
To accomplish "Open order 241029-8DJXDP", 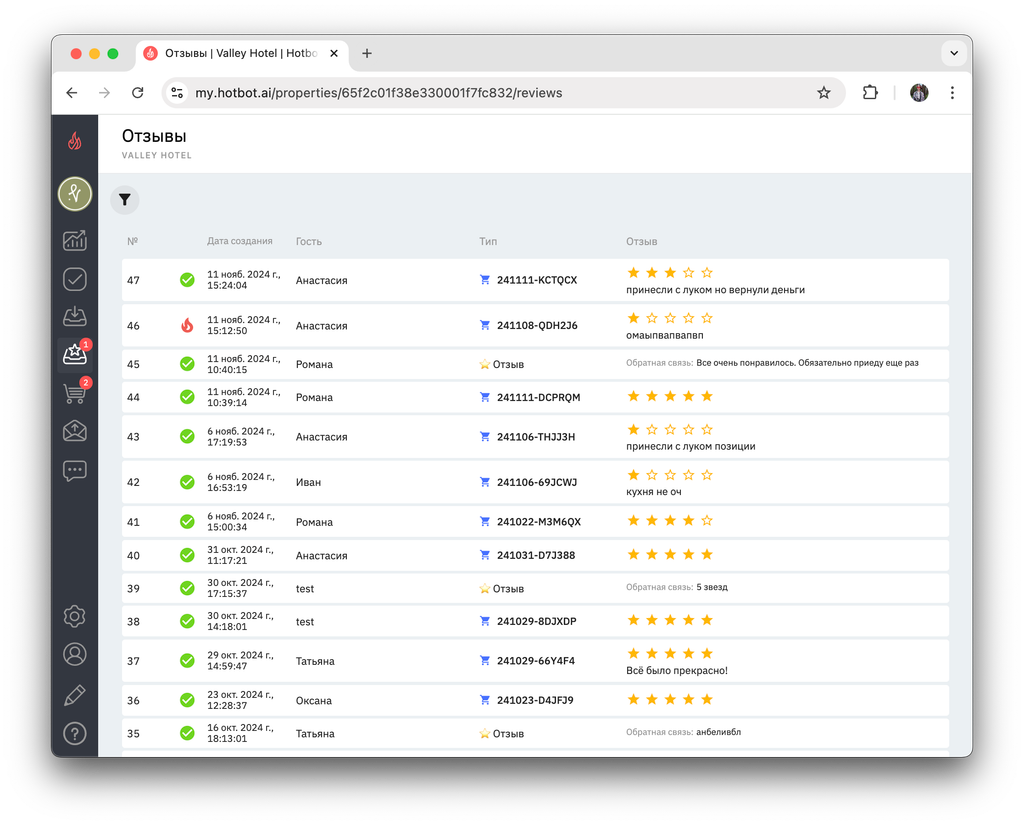I will point(536,621).
